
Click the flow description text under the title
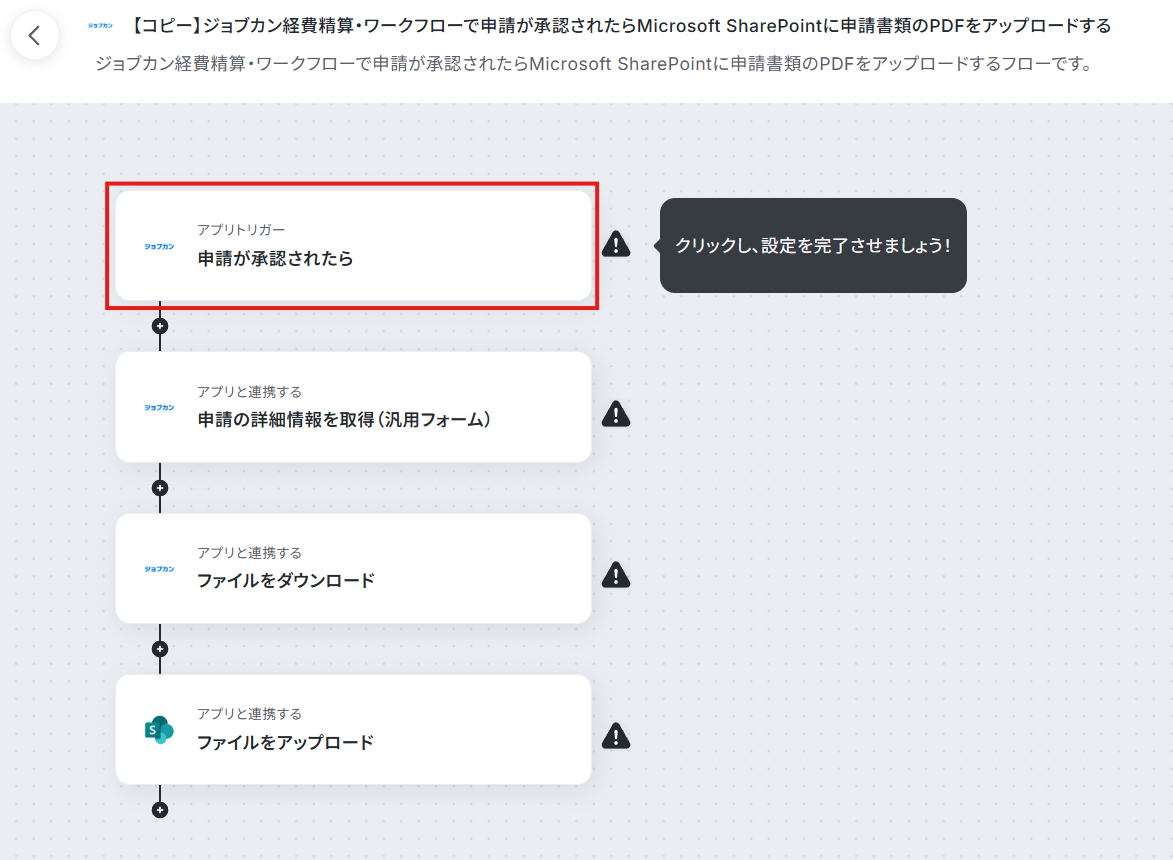click(595, 64)
